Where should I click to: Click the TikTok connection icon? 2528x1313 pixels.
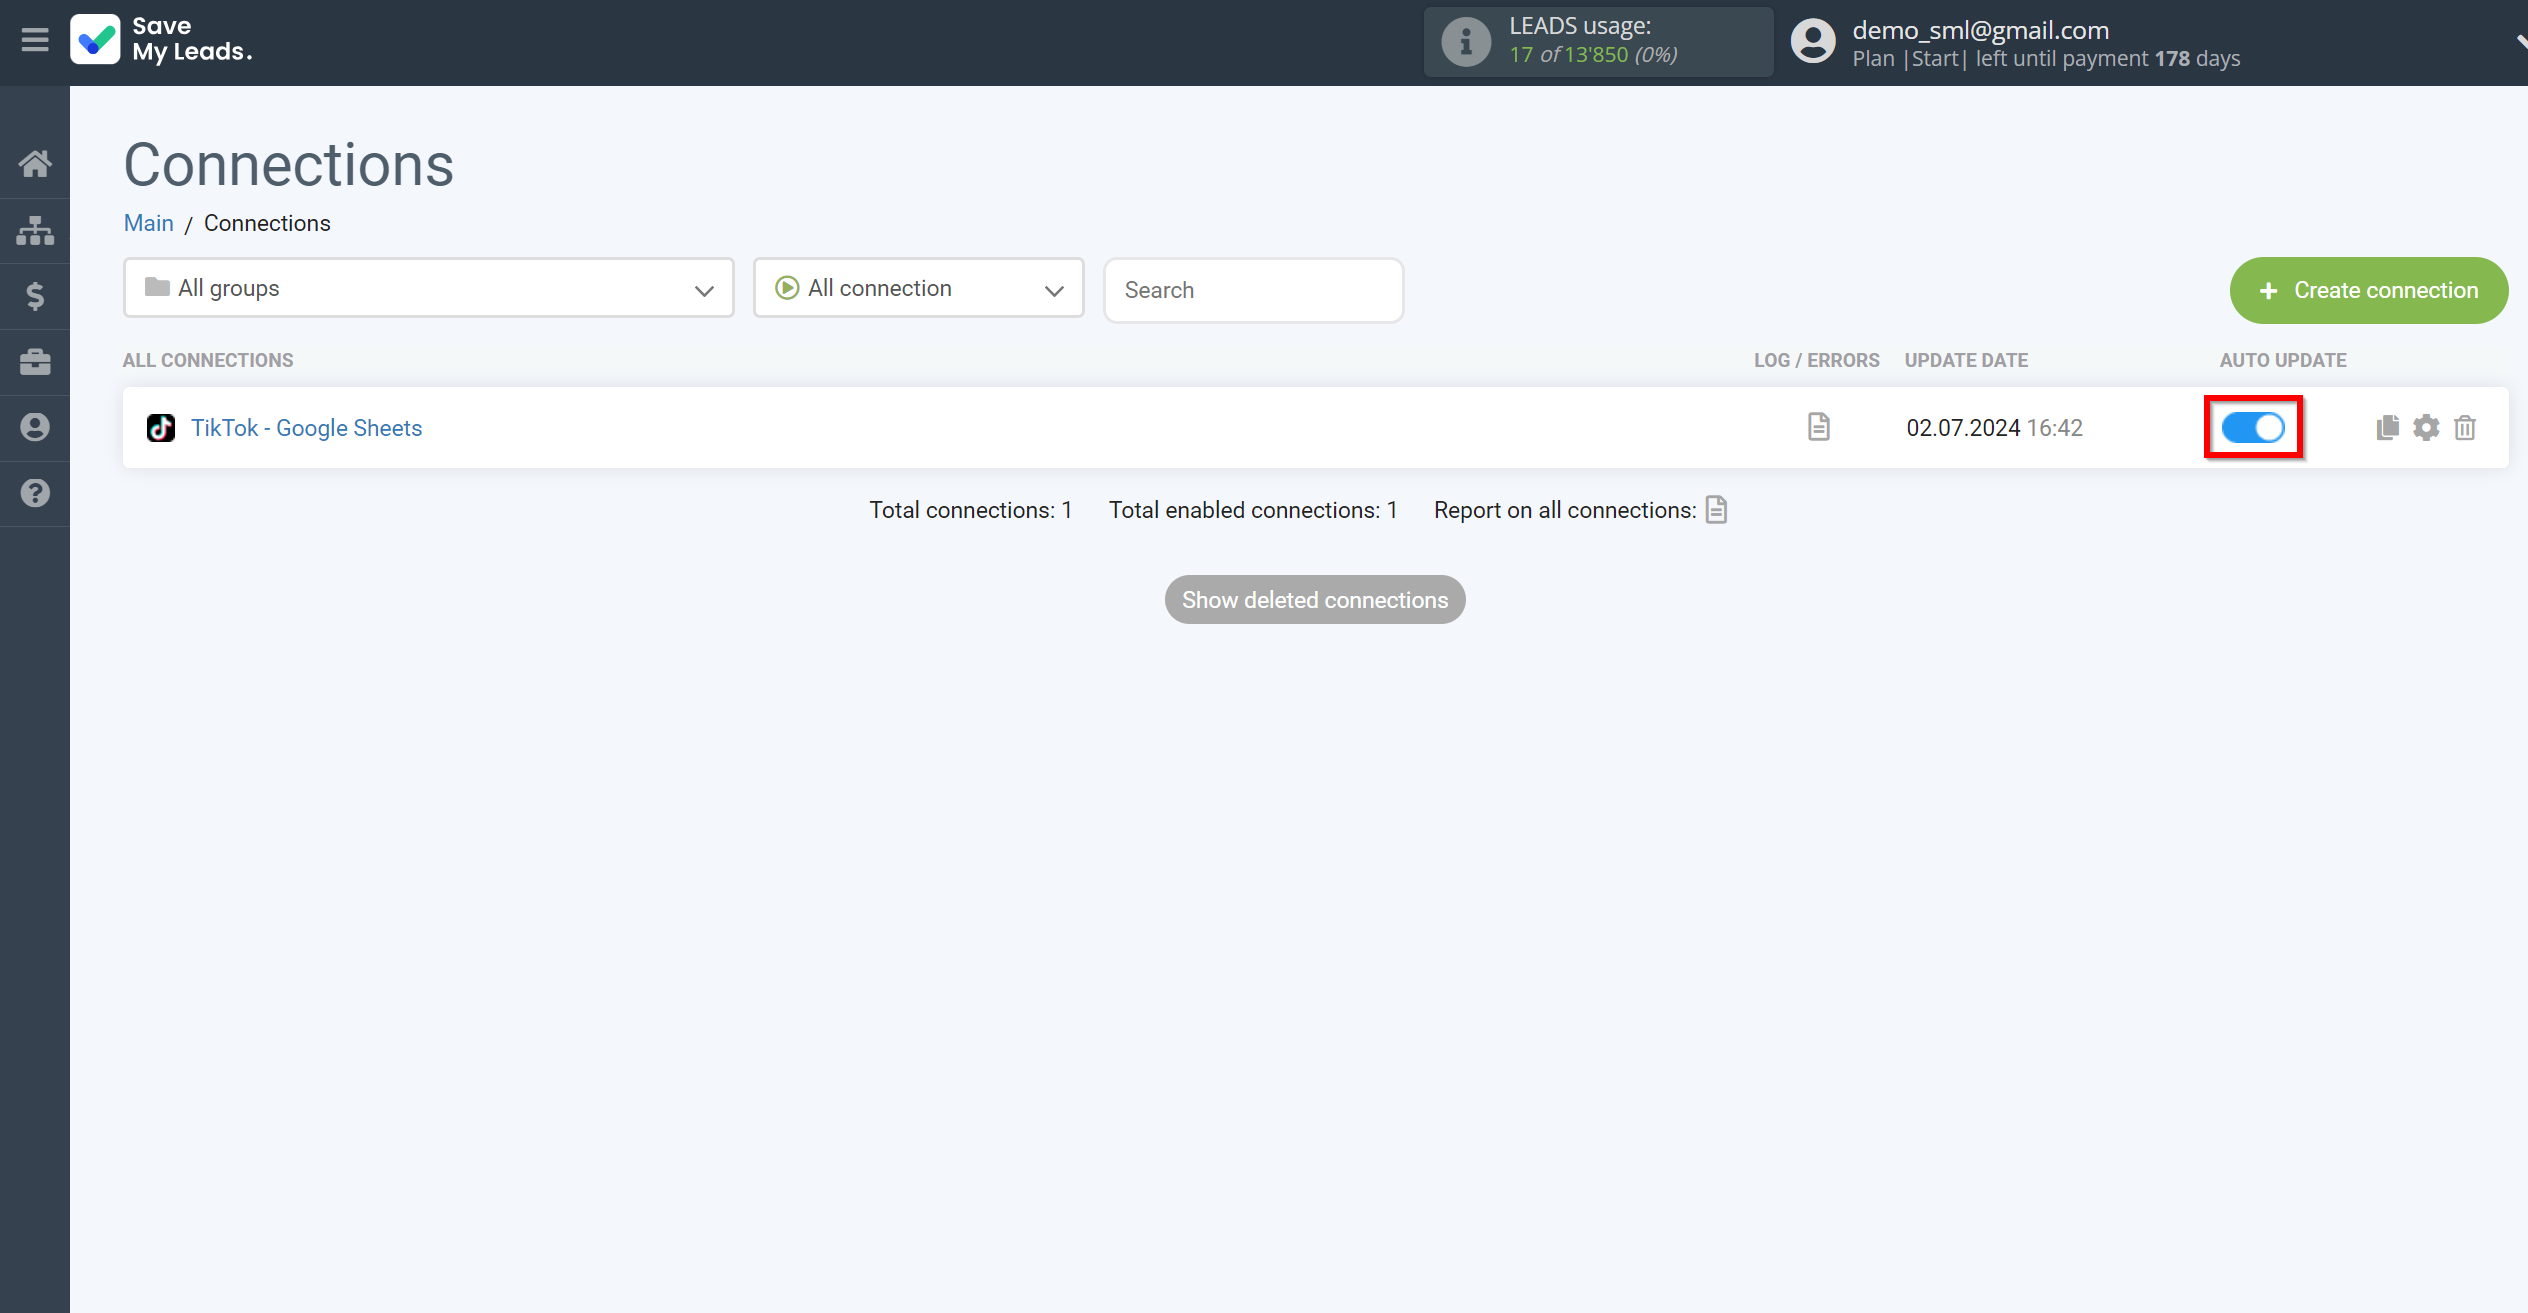pos(162,427)
